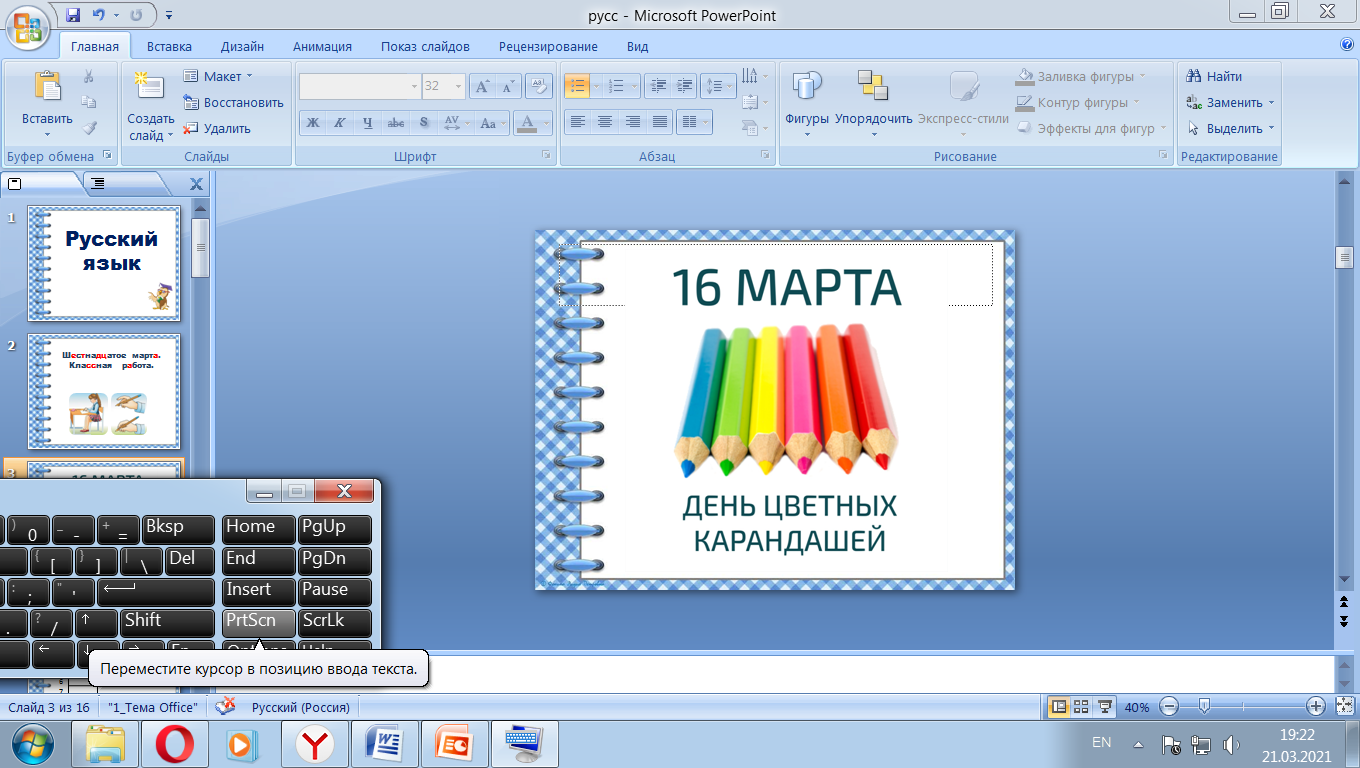Toggle bulleted list formatting
The image size is (1360, 768).
577,87
